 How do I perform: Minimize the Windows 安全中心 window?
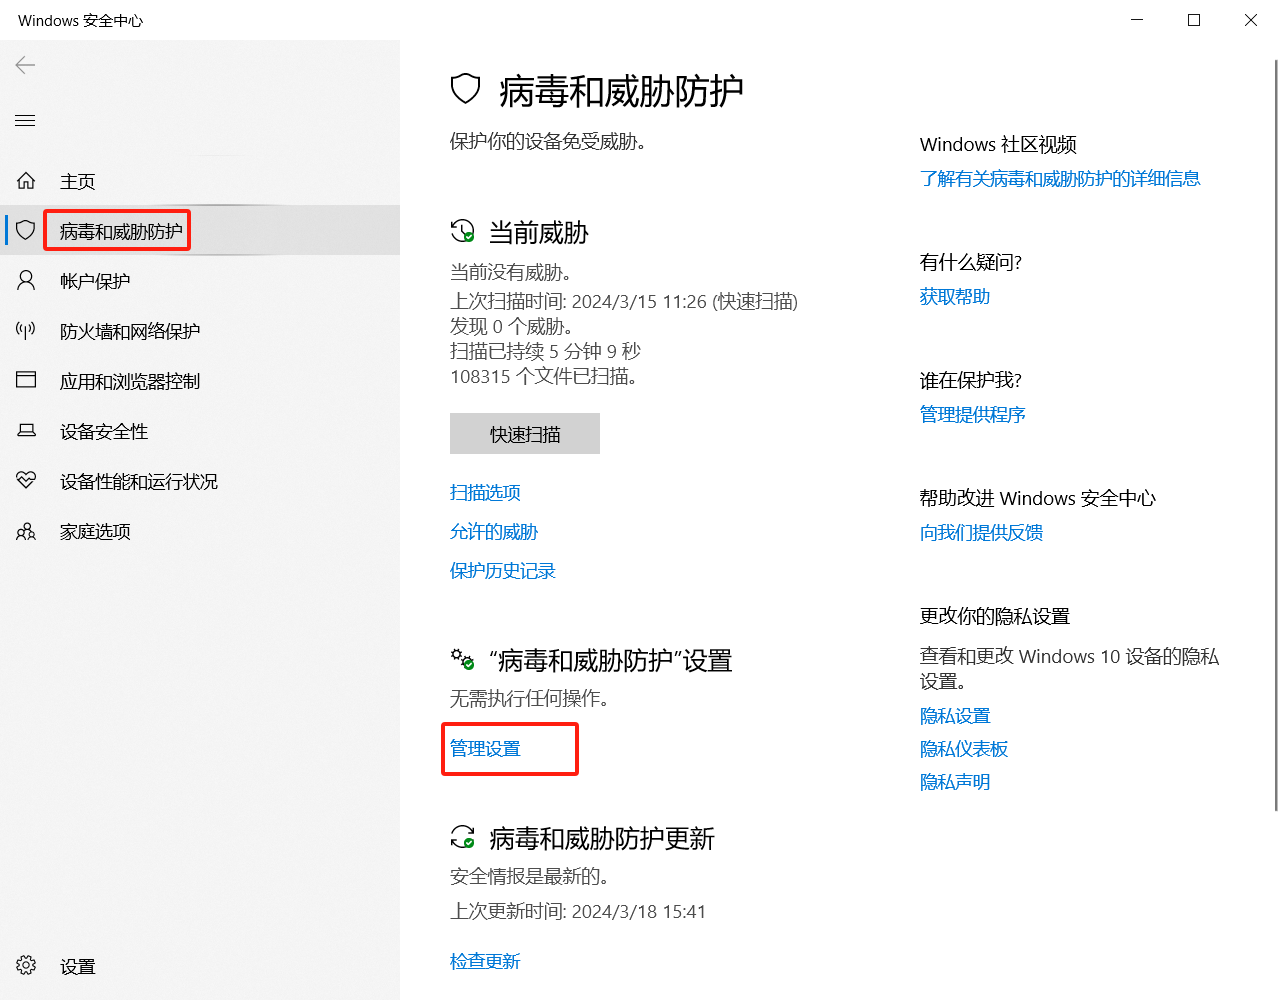point(1137,20)
